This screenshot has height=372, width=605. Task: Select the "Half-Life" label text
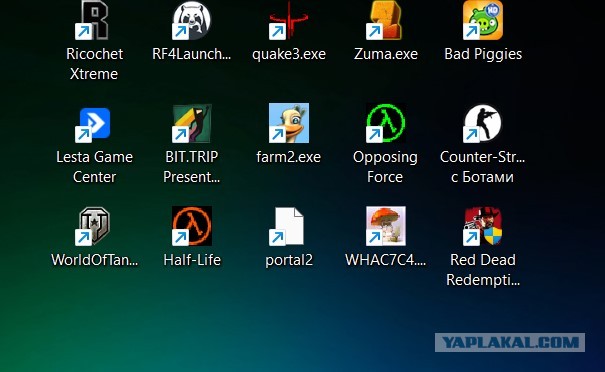coord(192,260)
